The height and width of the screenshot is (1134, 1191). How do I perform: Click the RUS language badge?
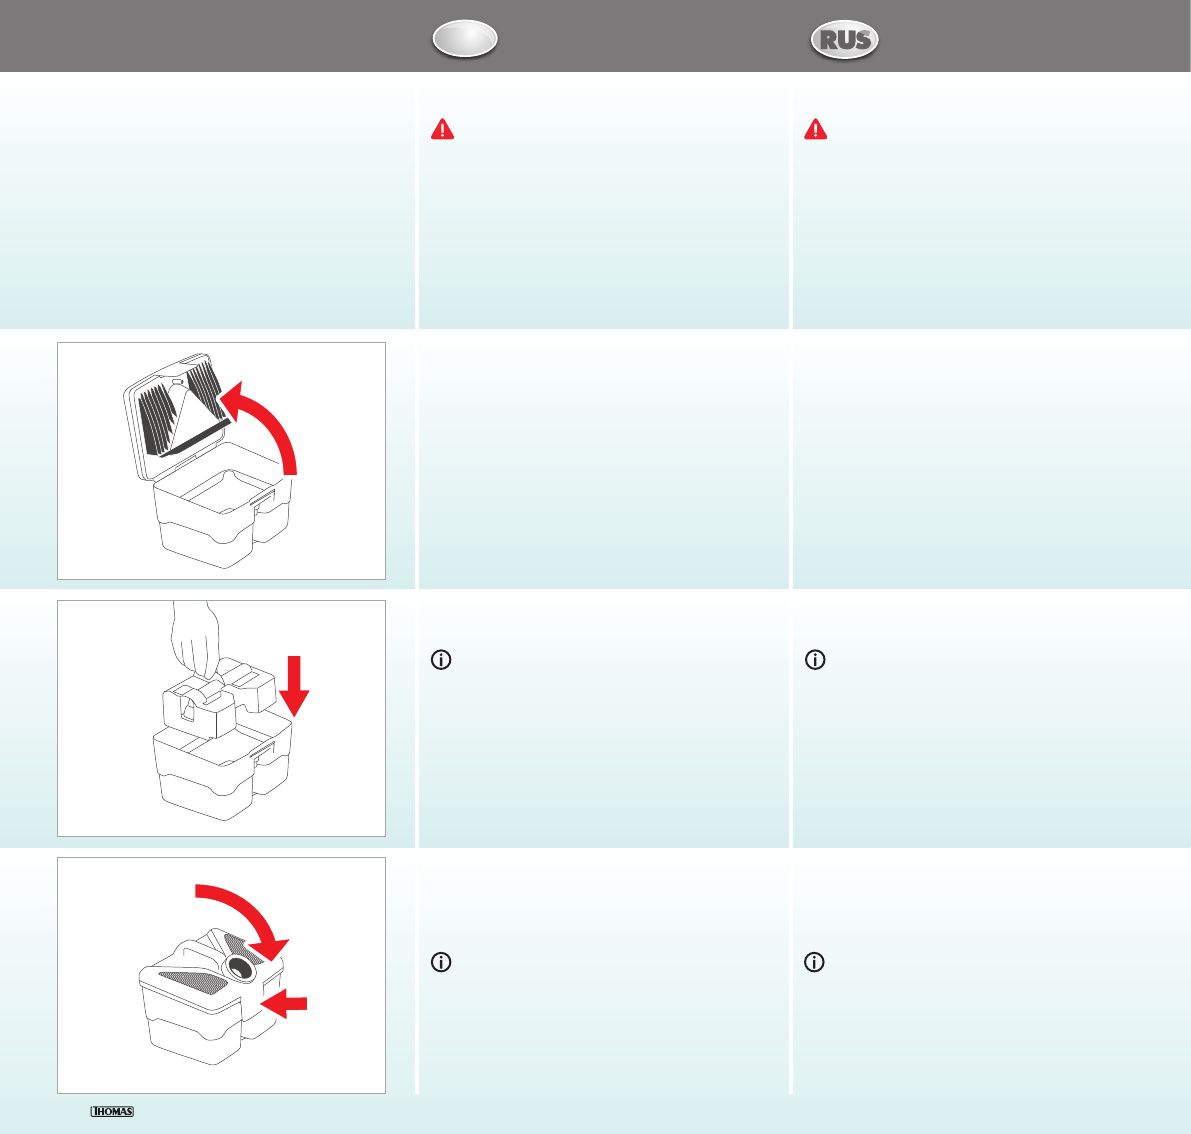(x=845, y=39)
